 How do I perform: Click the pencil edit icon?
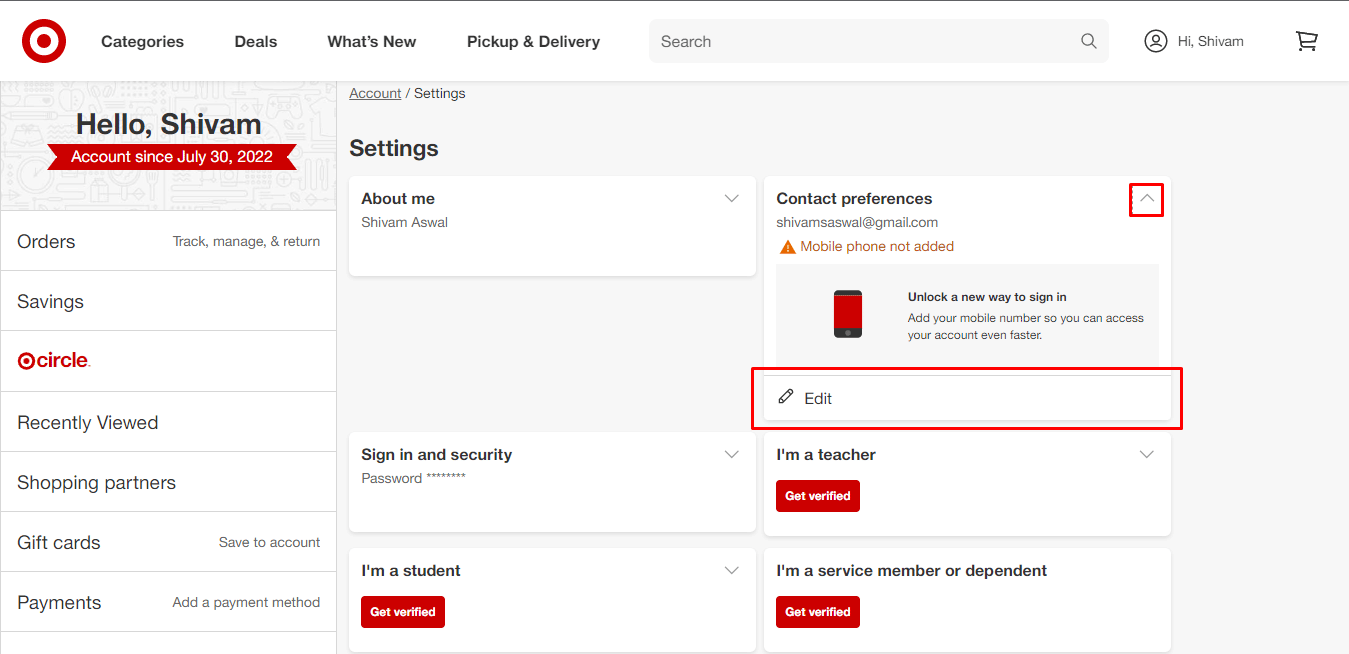coord(786,397)
